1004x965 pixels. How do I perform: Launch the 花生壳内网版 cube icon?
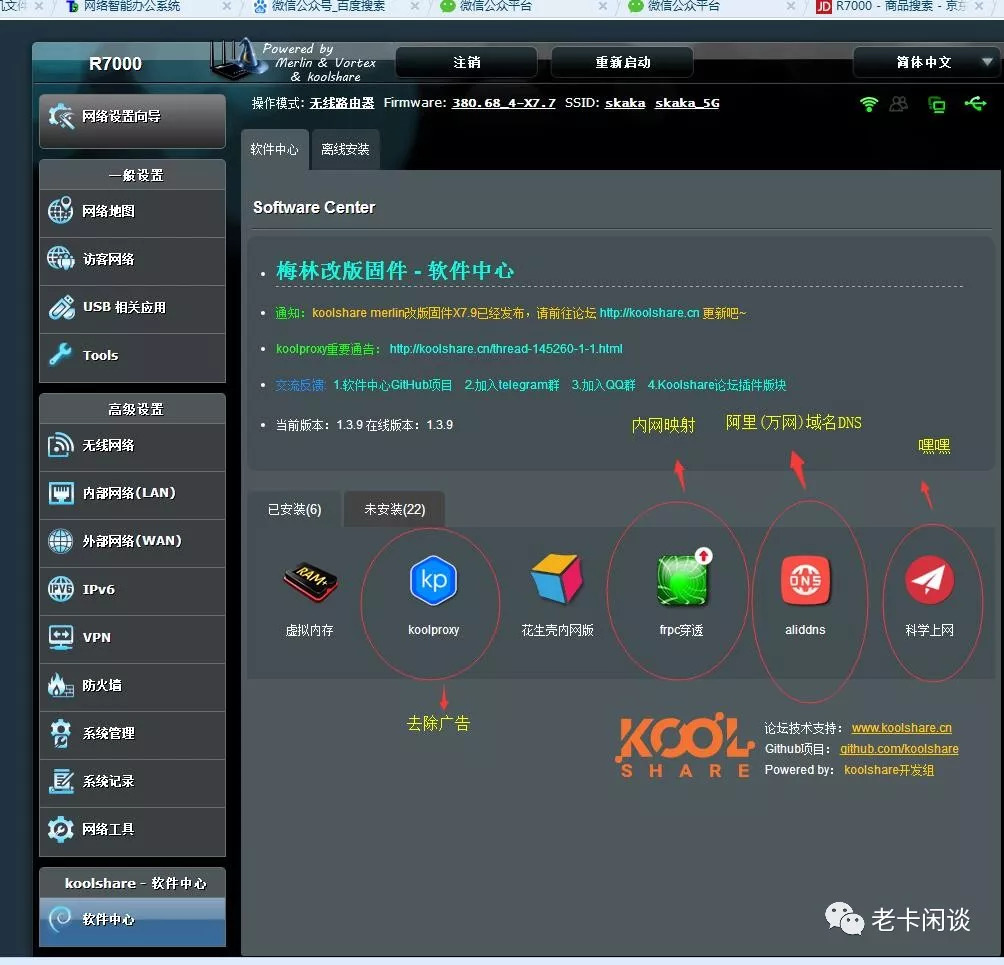(557, 579)
